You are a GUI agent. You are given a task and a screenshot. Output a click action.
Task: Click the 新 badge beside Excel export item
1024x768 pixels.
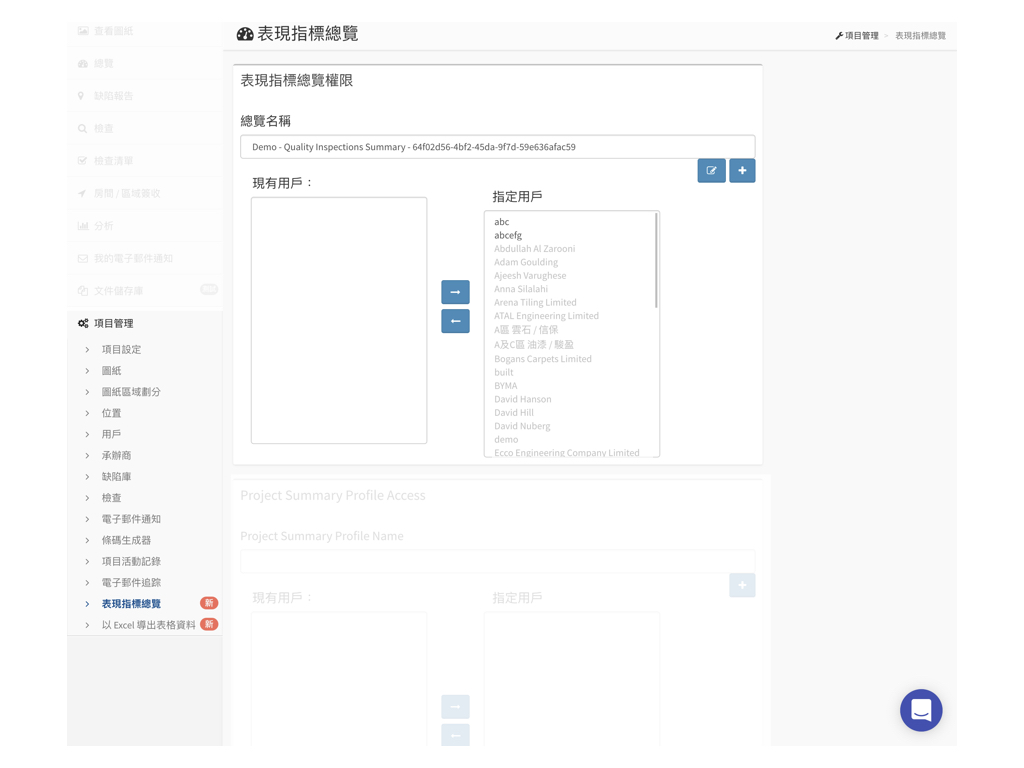pyautogui.click(x=209, y=624)
